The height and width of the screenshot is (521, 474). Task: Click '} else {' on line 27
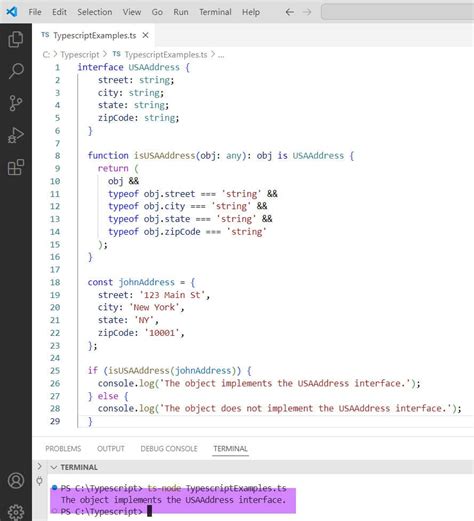108,396
